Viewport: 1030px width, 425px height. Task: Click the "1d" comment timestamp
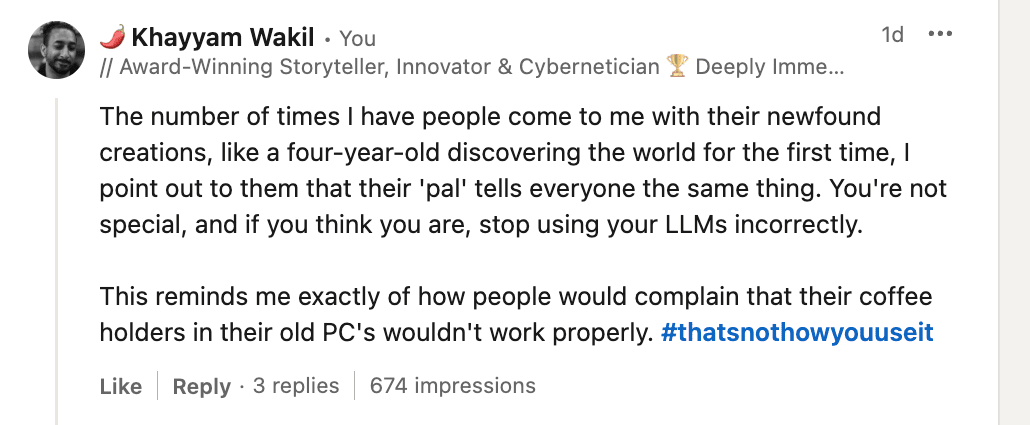[892, 35]
